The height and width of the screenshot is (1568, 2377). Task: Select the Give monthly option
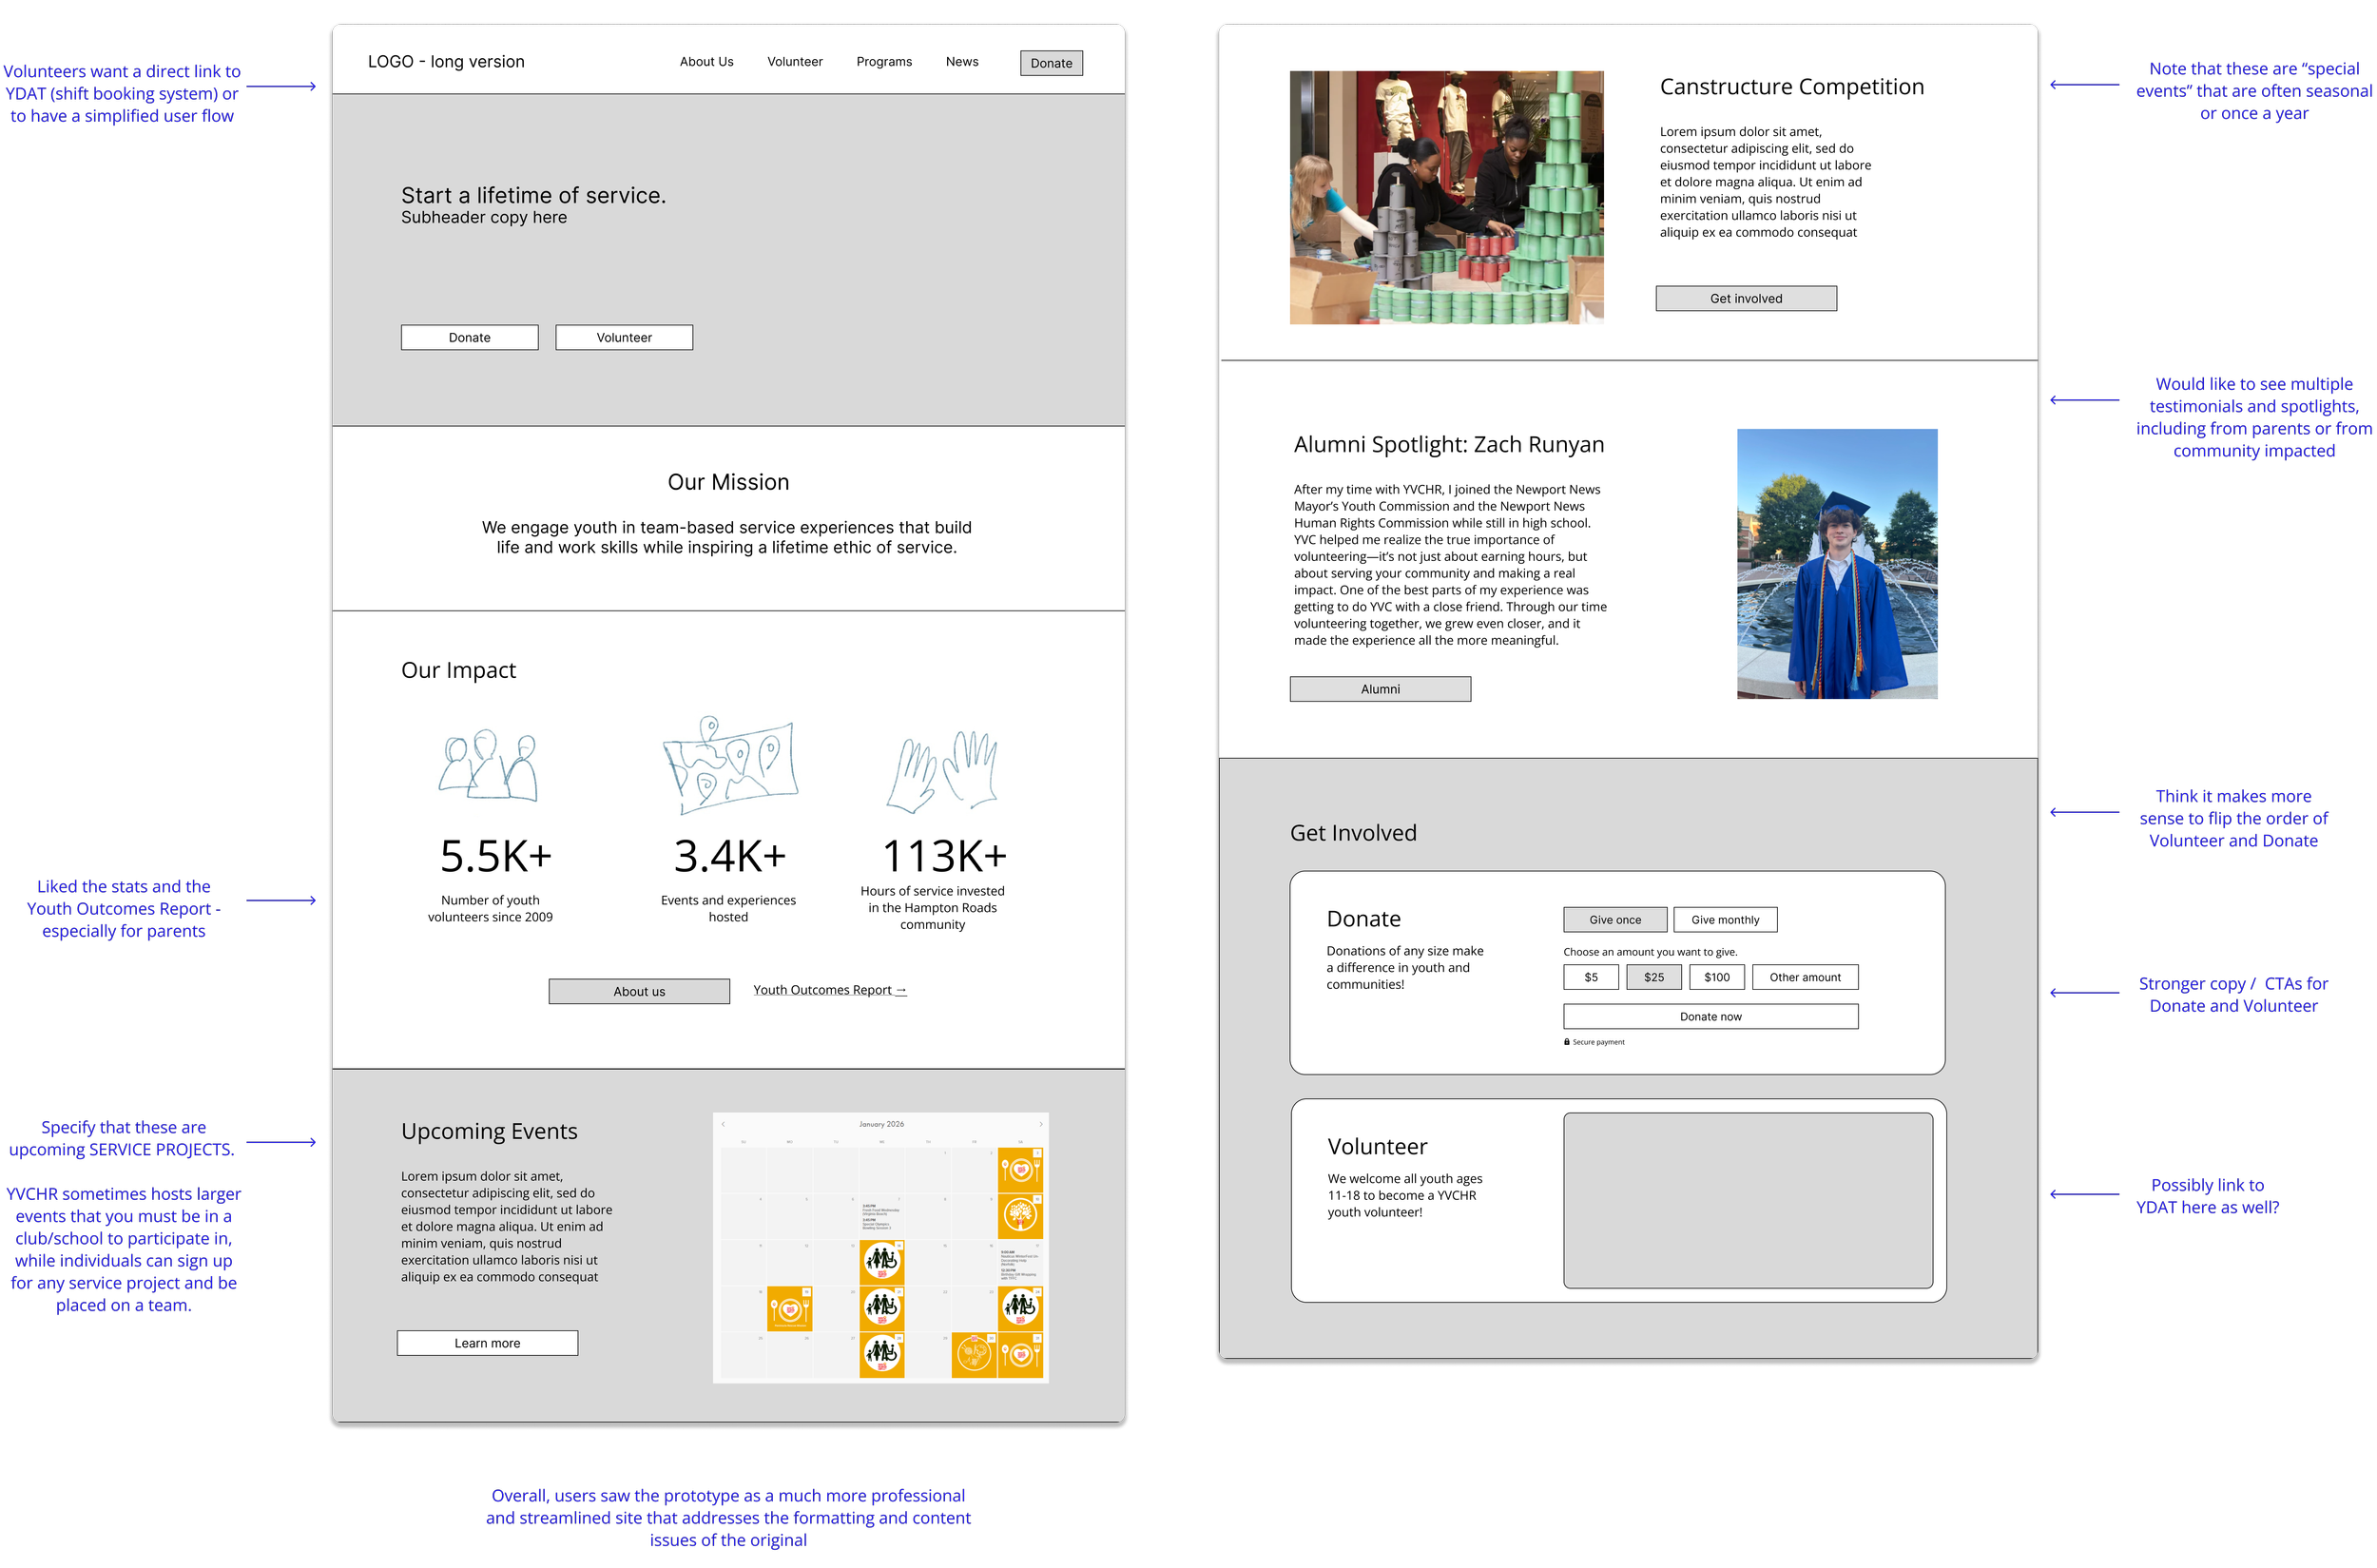coord(1724,920)
